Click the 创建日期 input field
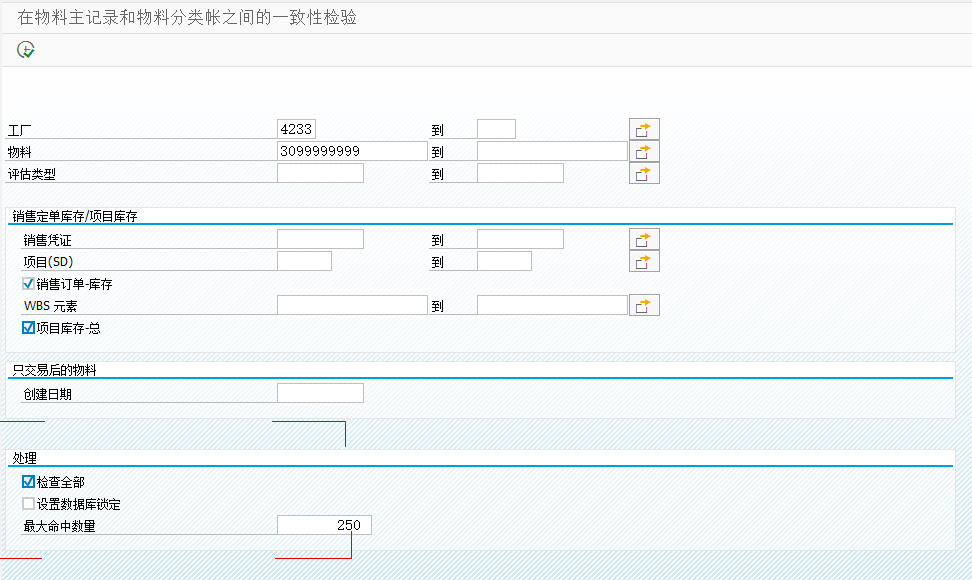The width and height of the screenshot is (972, 580). [x=320, y=392]
